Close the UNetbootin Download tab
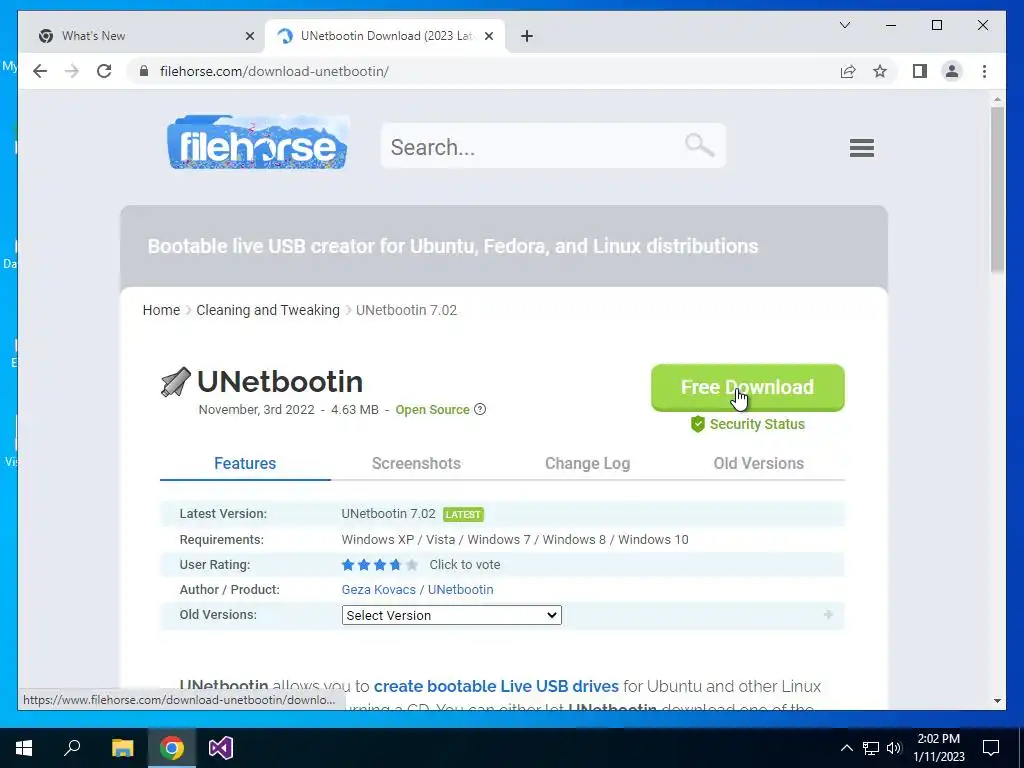1024x768 pixels. (x=488, y=36)
